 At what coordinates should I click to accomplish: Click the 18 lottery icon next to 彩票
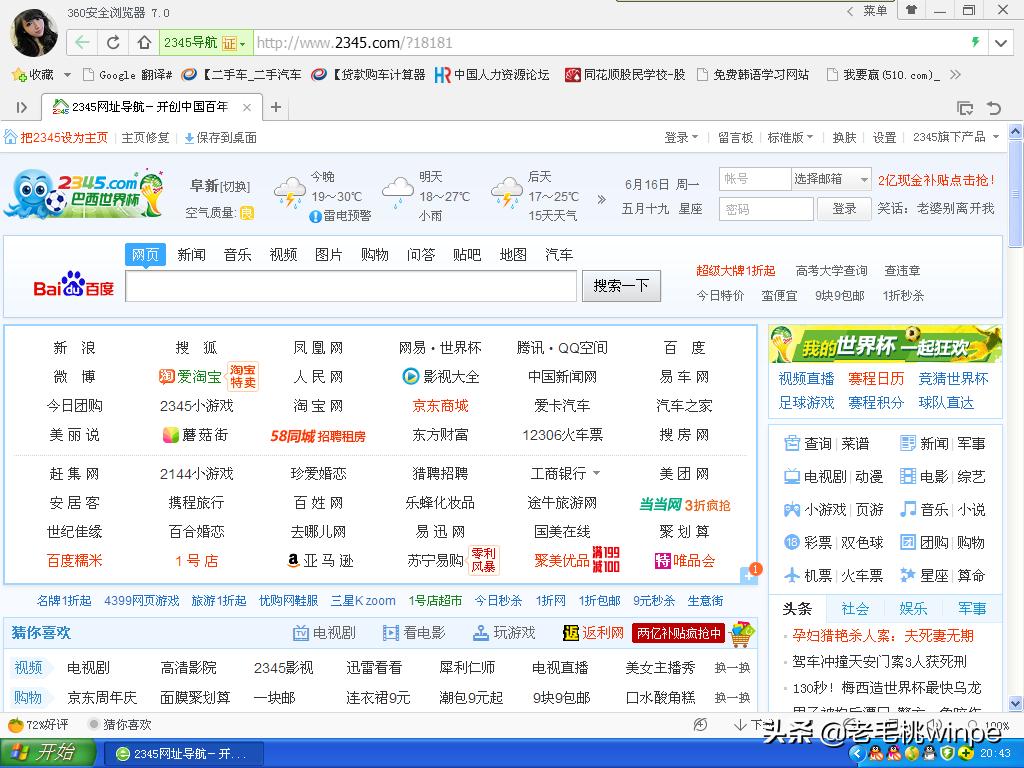(789, 540)
